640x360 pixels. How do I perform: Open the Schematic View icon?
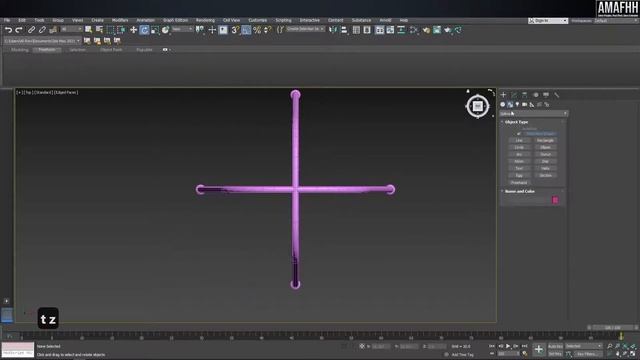[401, 30]
